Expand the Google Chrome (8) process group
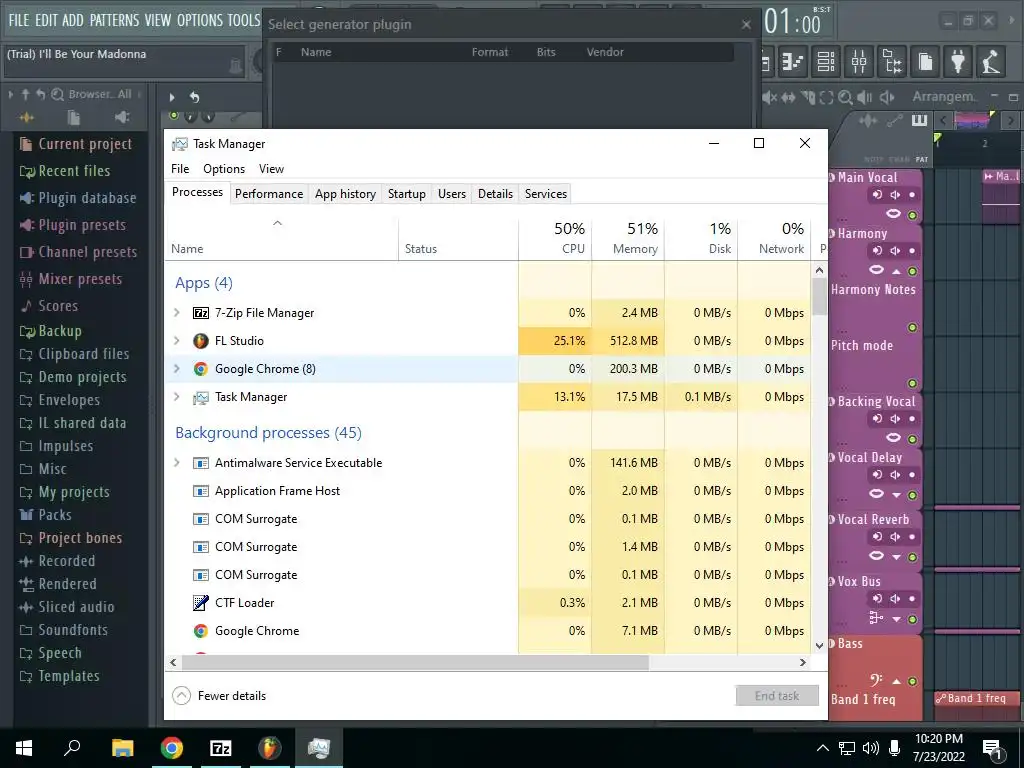This screenshot has width=1024, height=768. click(x=177, y=369)
